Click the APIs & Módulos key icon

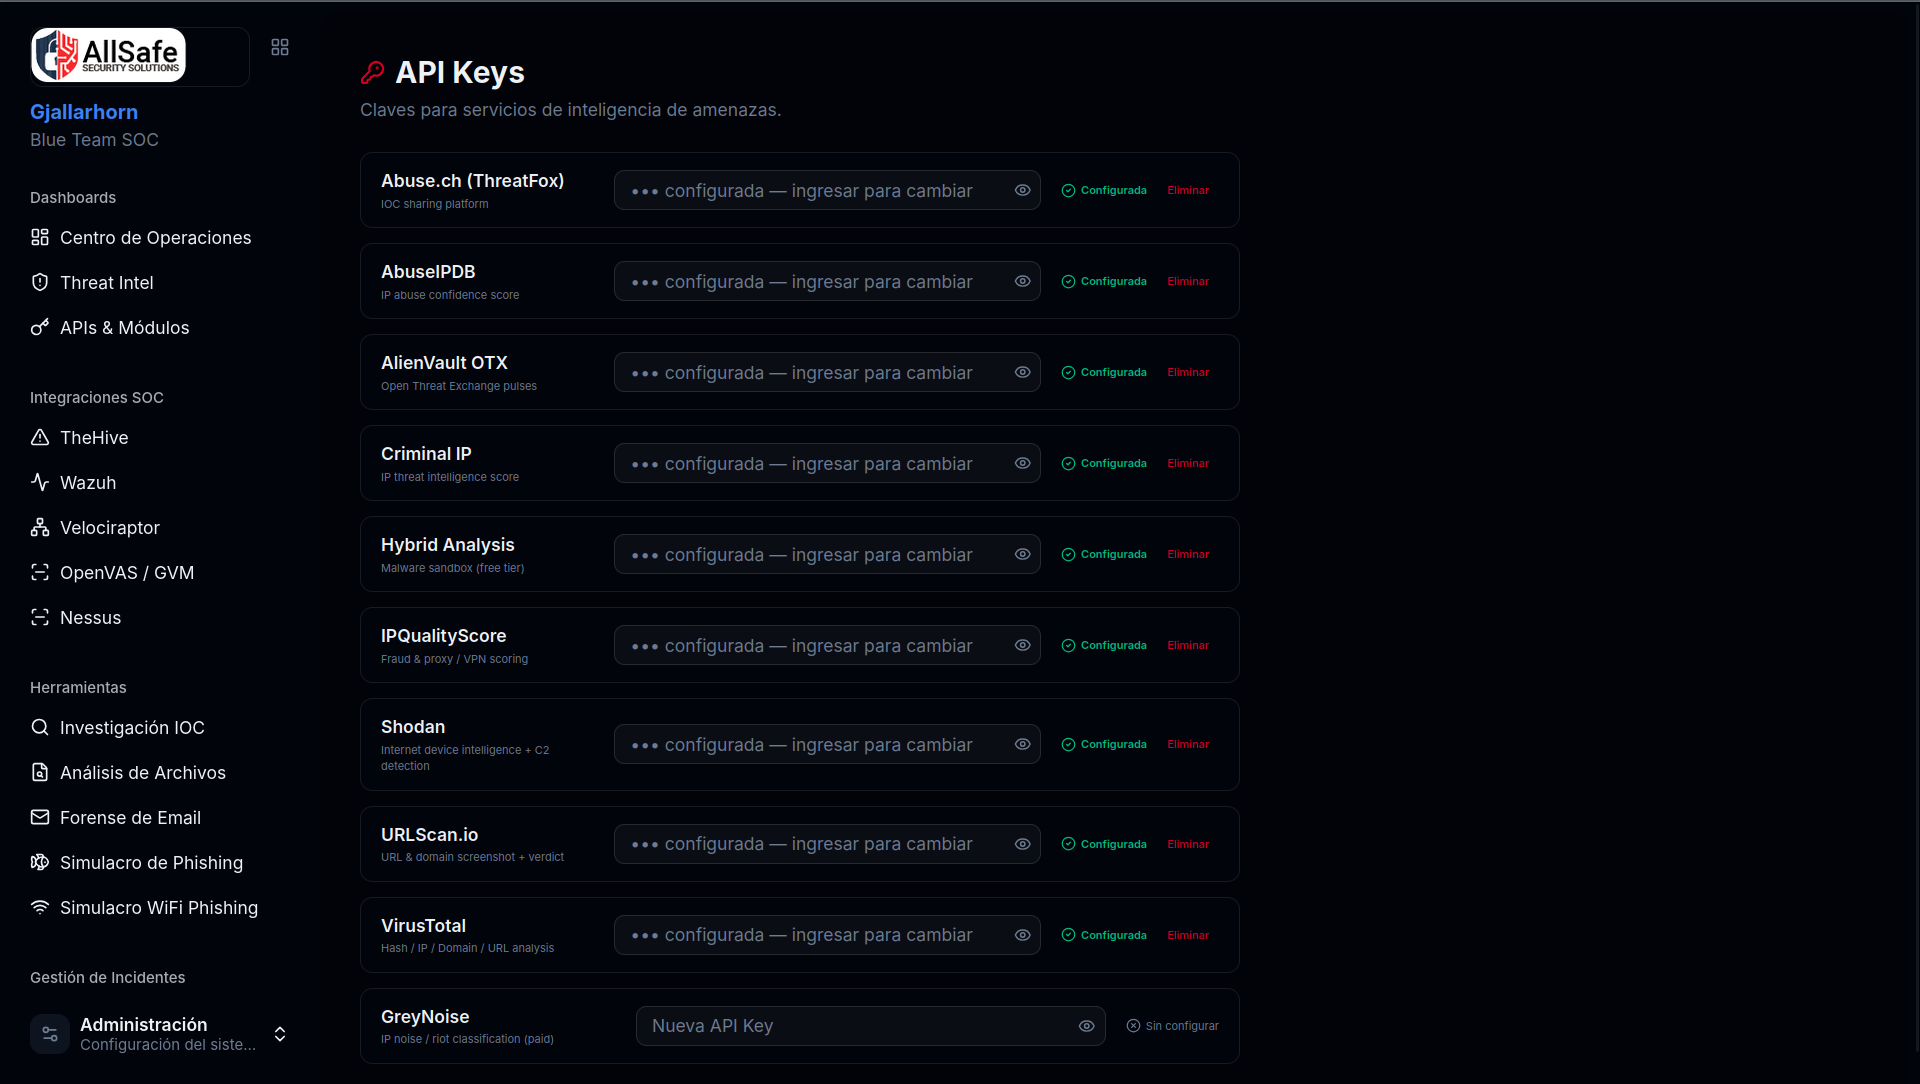(x=40, y=327)
